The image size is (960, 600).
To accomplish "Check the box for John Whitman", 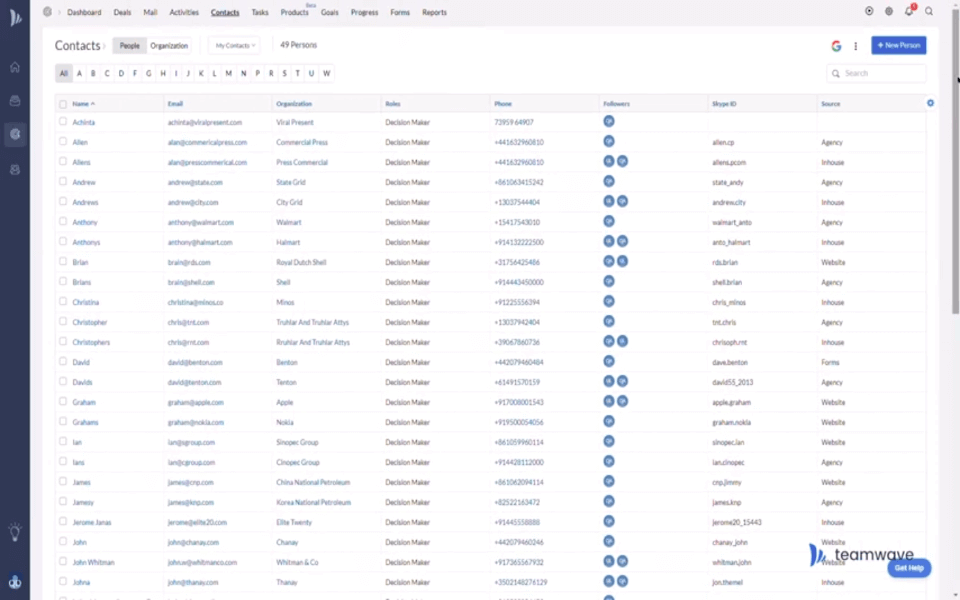I will 62,561.
